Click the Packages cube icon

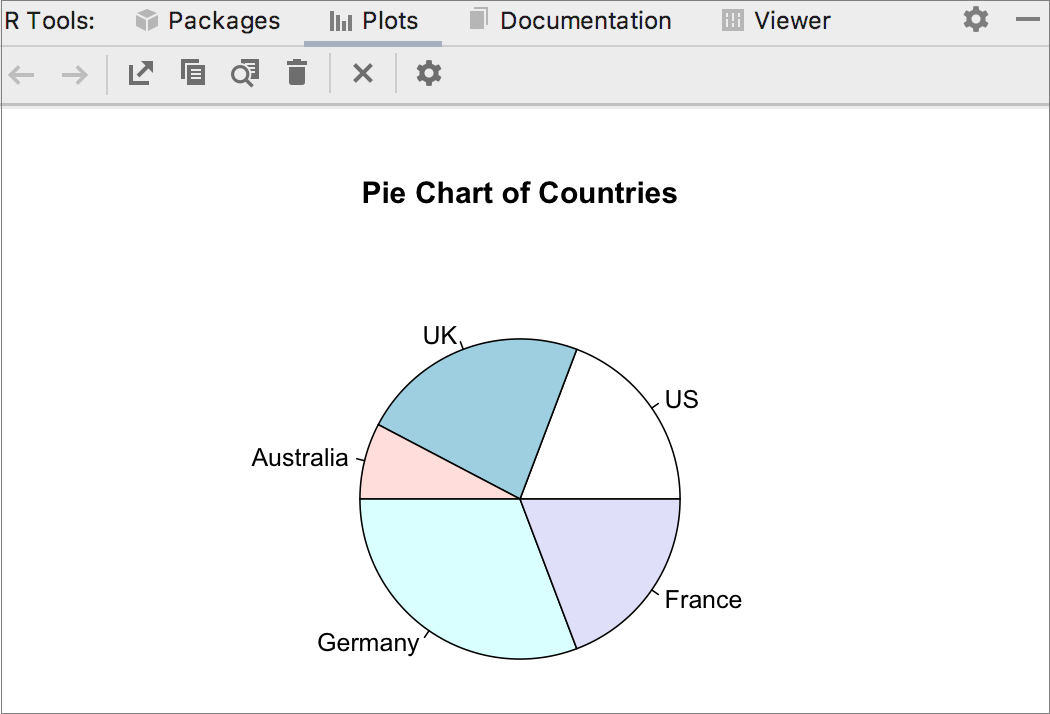point(146,20)
